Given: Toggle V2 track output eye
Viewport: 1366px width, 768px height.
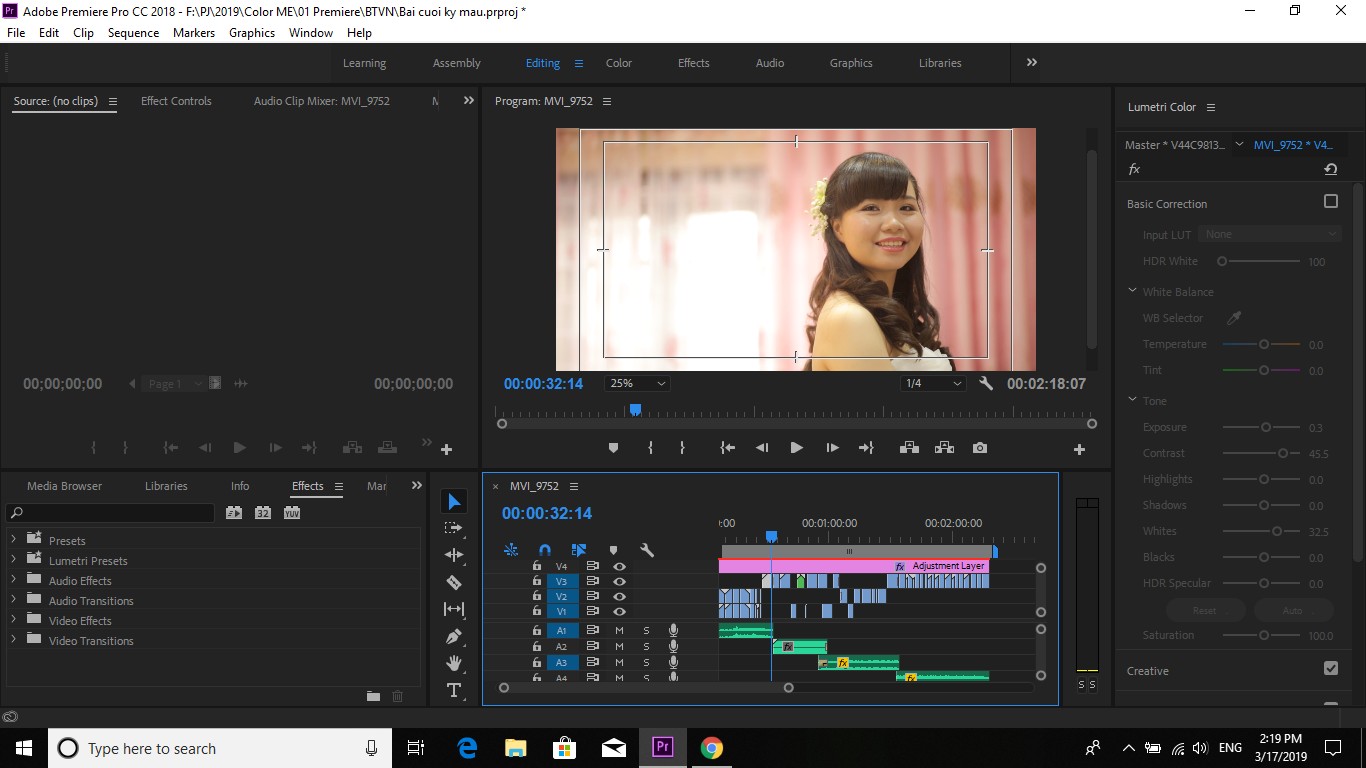Looking at the screenshot, I should click(x=620, y=596).
